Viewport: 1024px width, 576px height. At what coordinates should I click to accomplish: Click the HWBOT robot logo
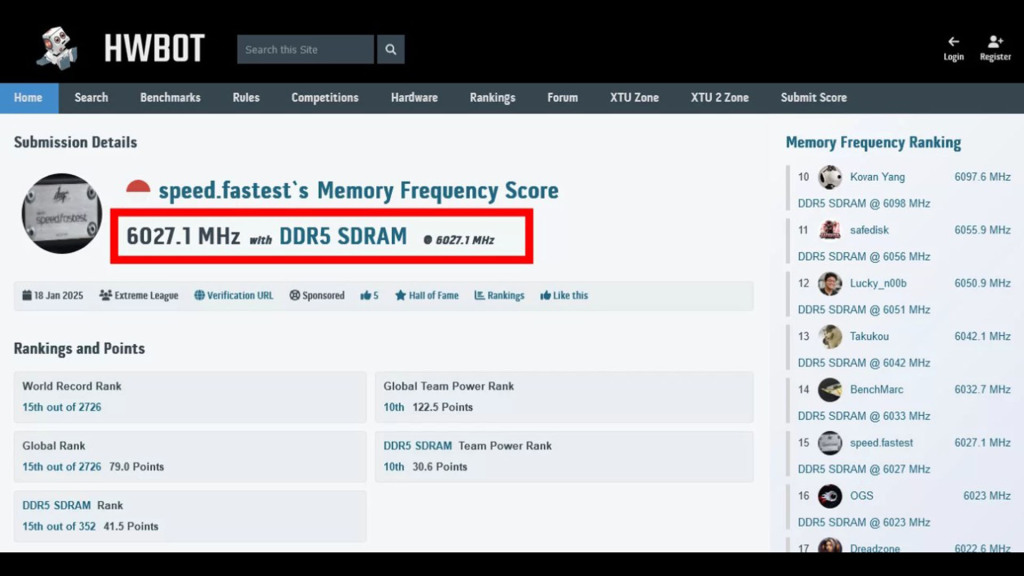coord(57,48)
